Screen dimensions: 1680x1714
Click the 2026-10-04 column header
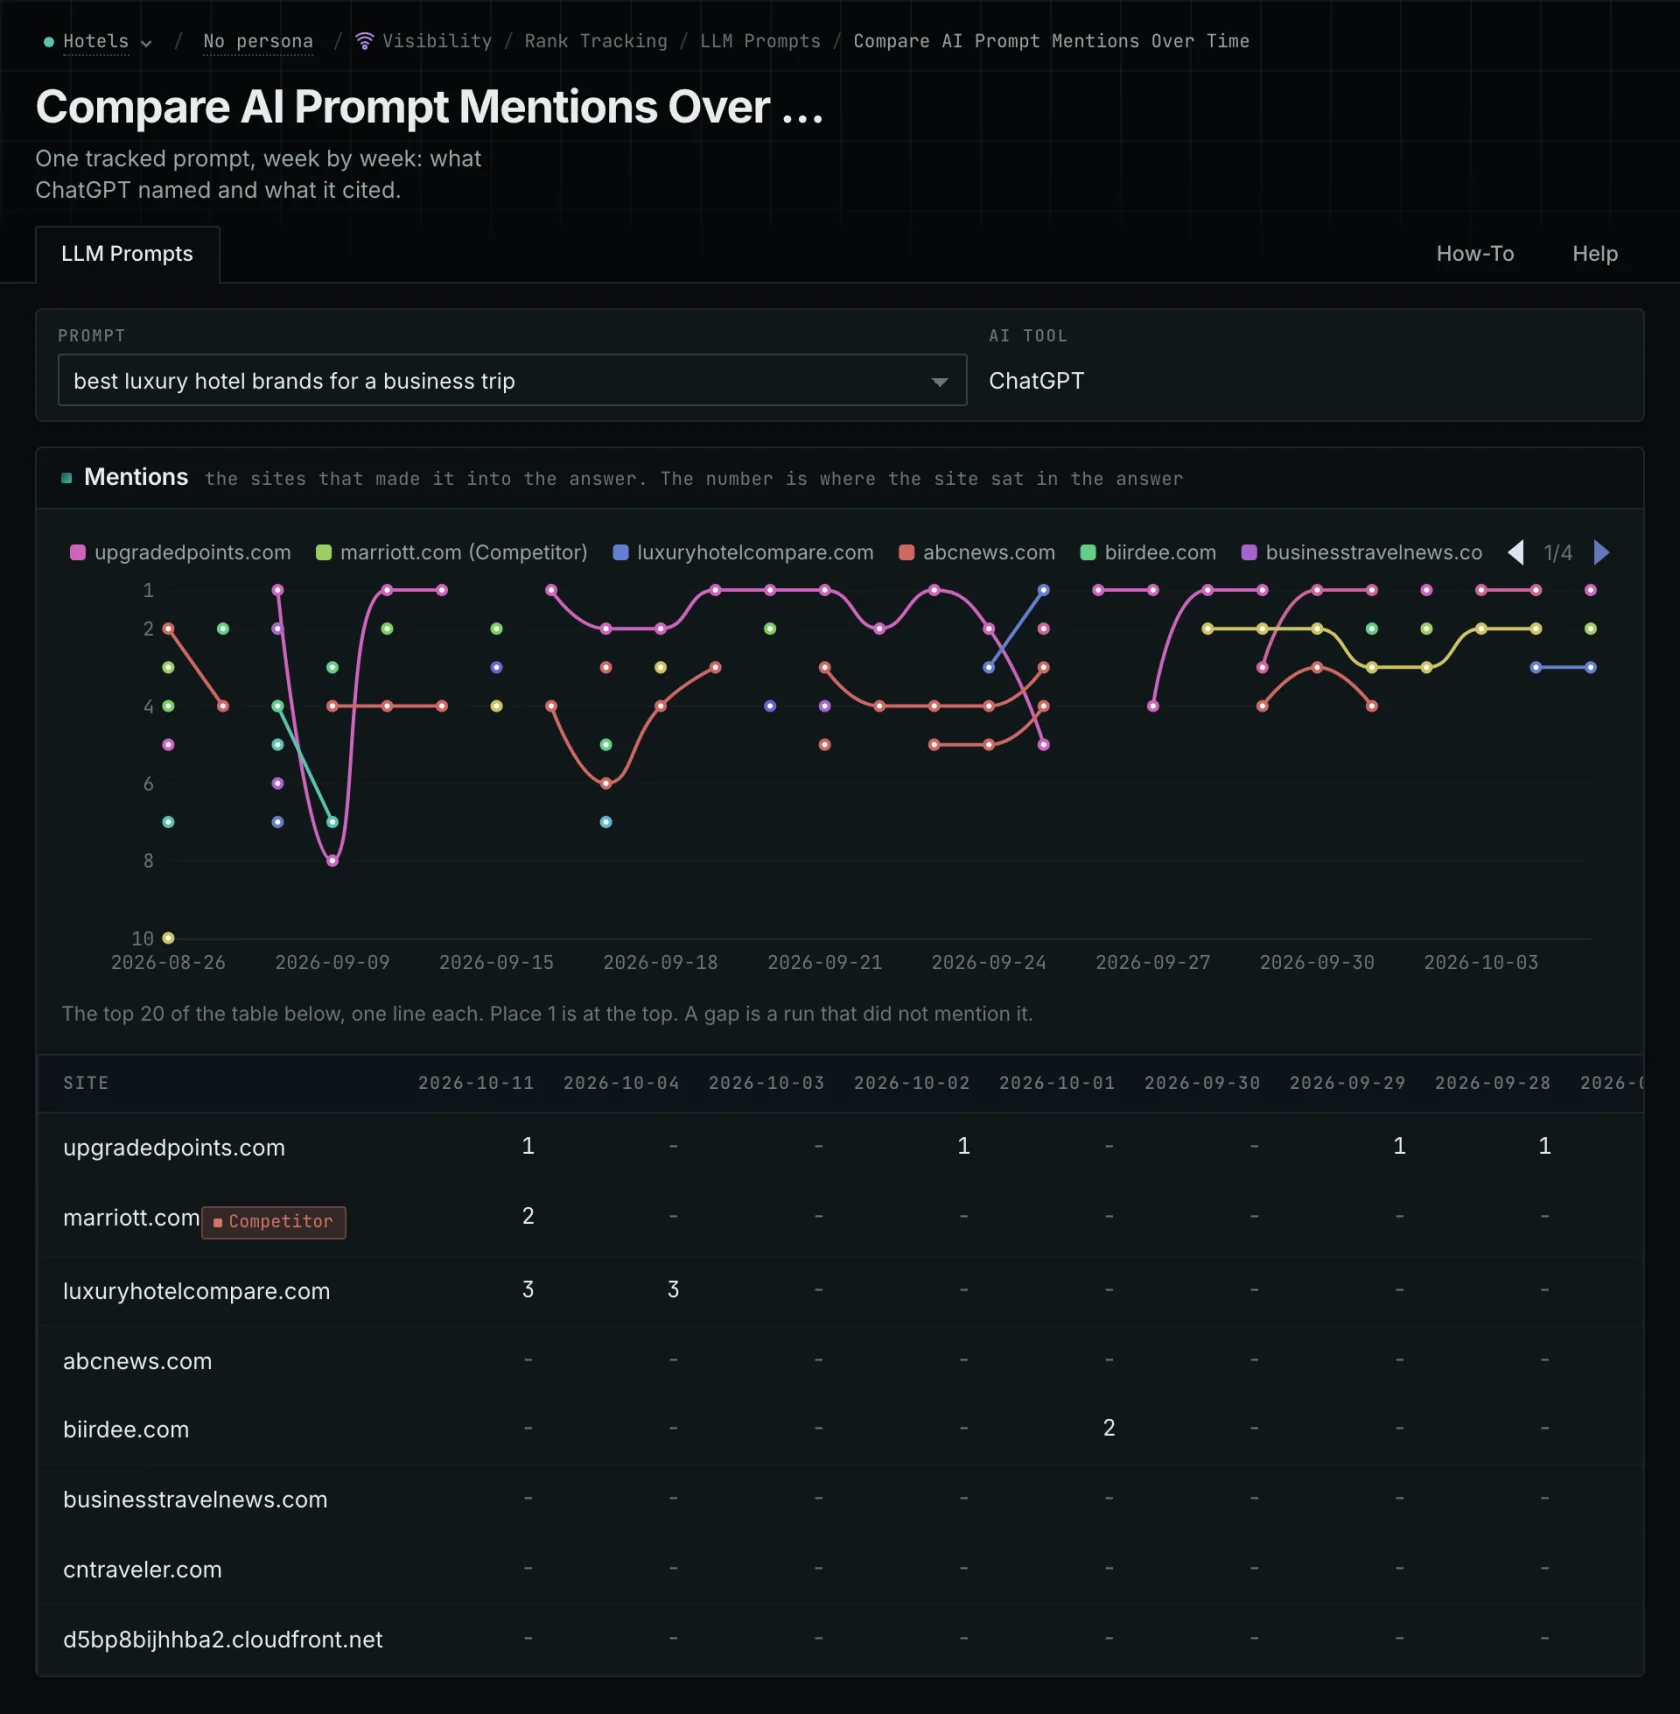(x=621, y=1083)
